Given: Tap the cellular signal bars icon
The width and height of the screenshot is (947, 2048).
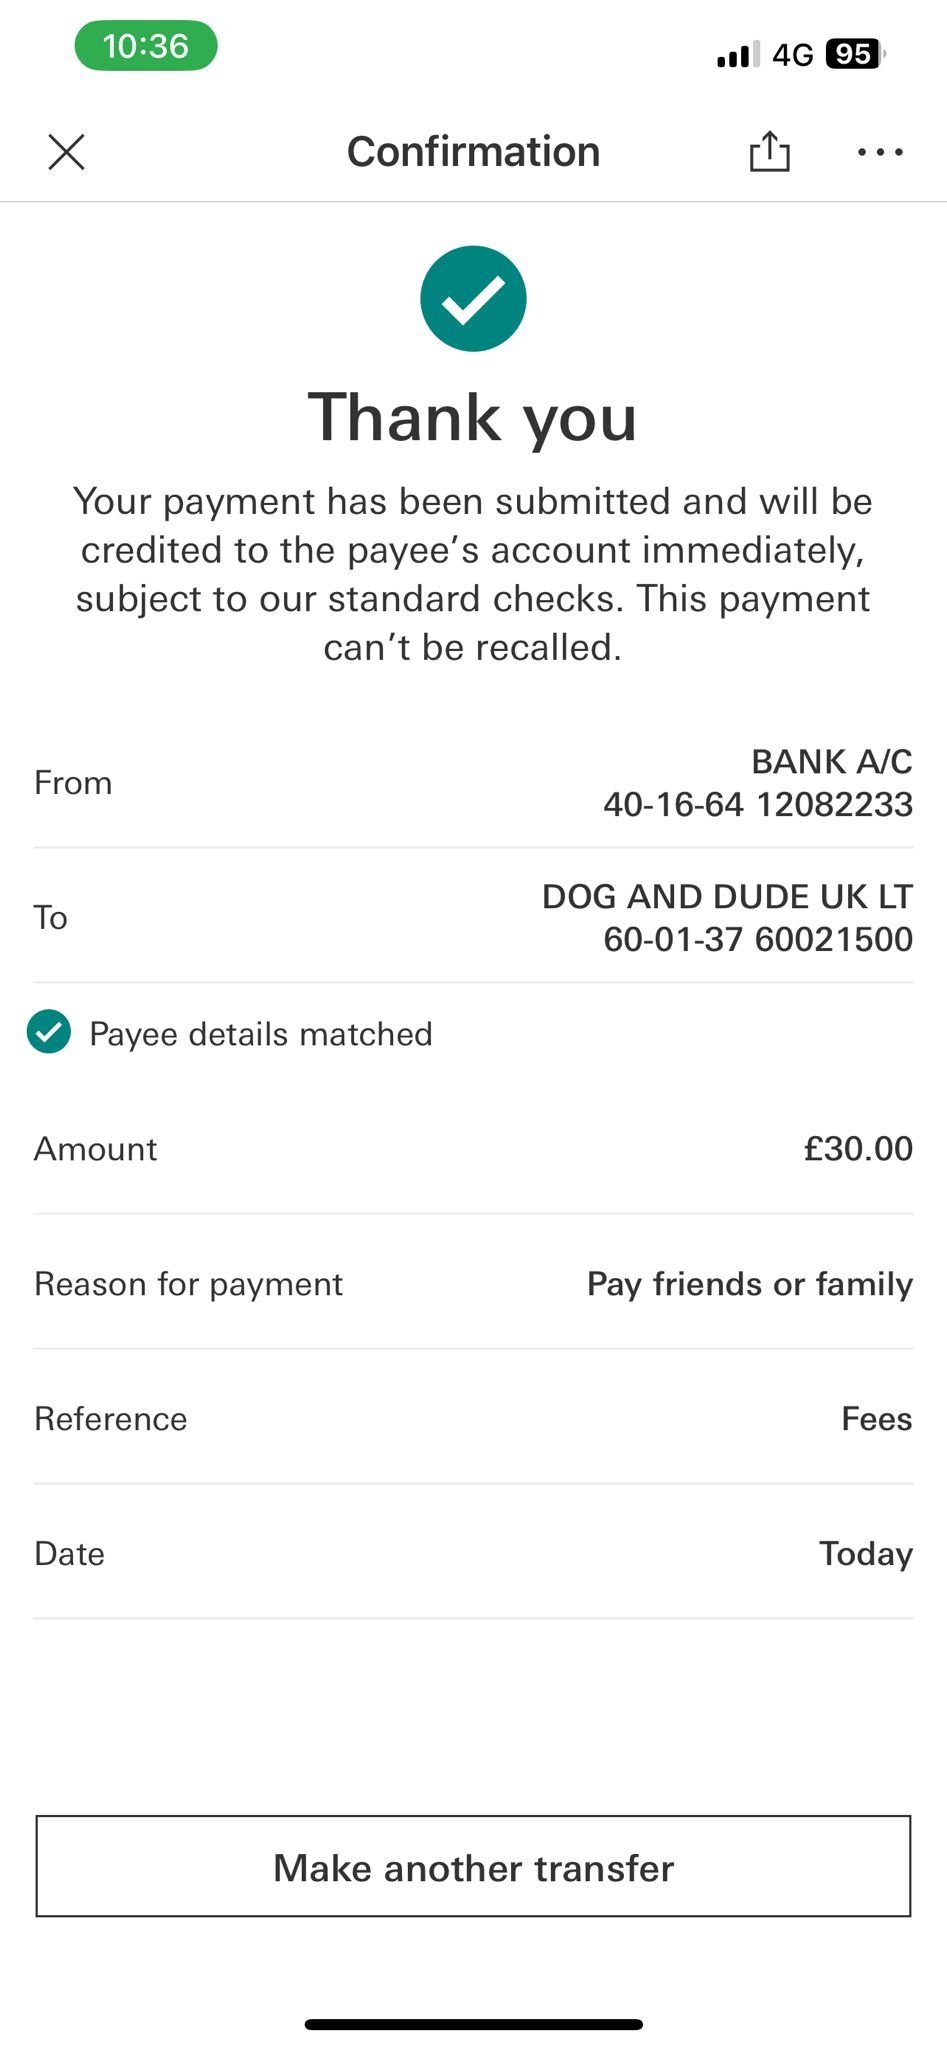Looking at the screenshot, I should (738, 55).
